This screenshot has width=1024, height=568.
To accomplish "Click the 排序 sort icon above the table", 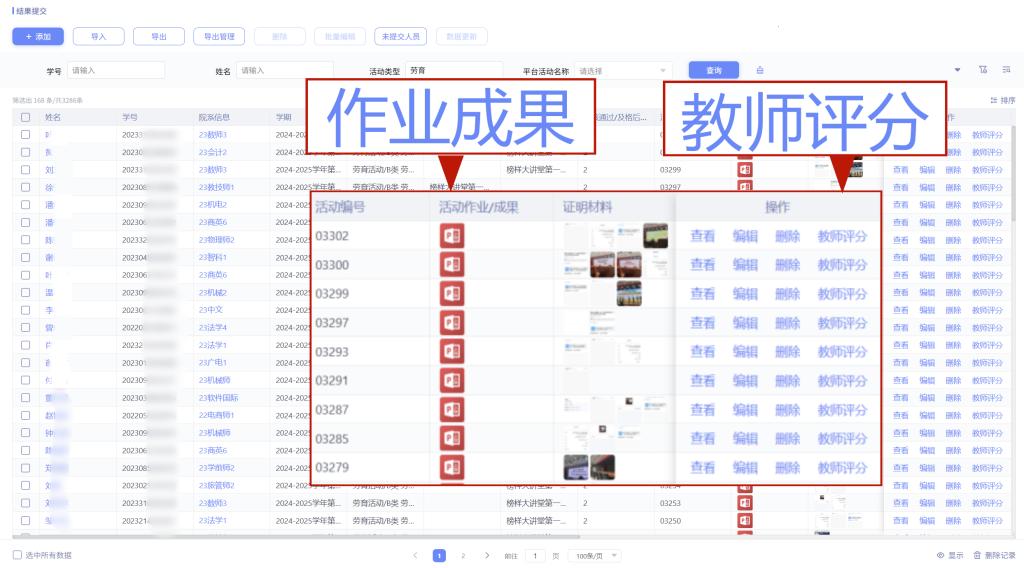I will point(995,100).
